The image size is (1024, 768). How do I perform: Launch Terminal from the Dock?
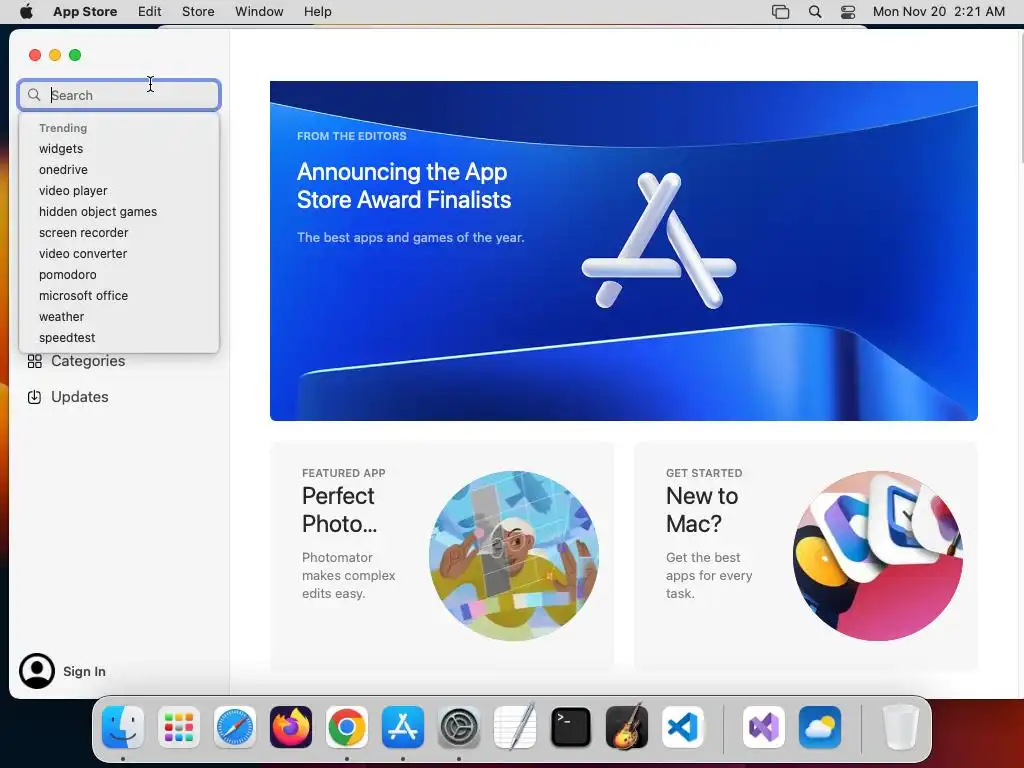pos(571,727)
